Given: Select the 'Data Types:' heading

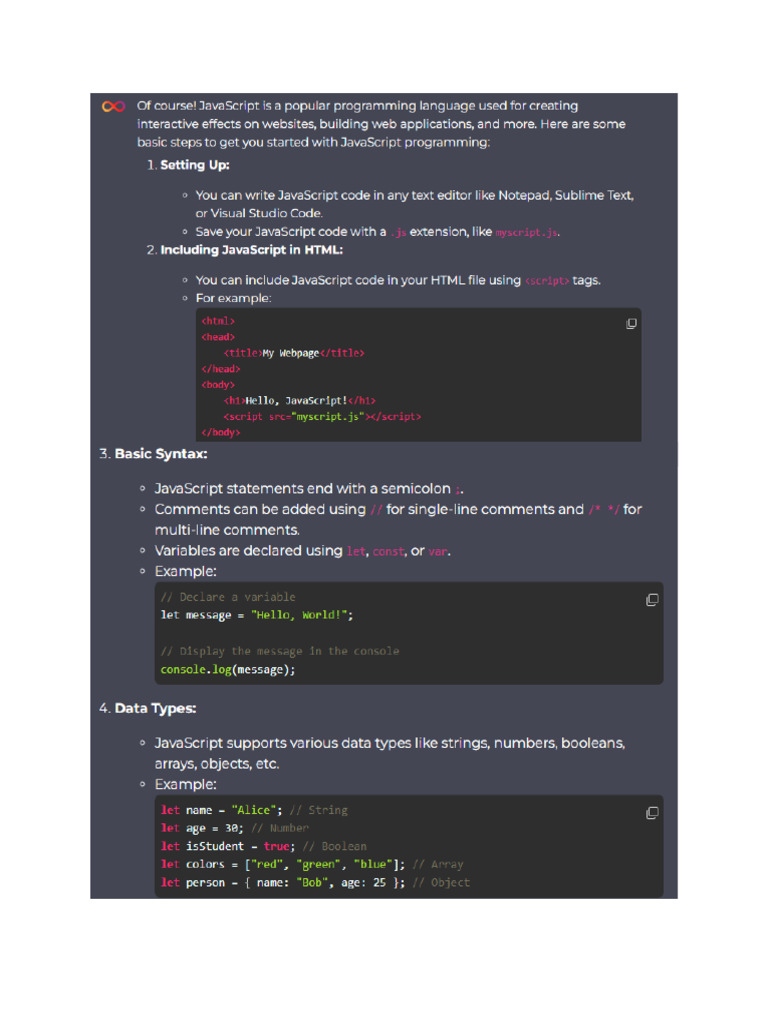Looking at the screenshot, I should tap(155, 708).
